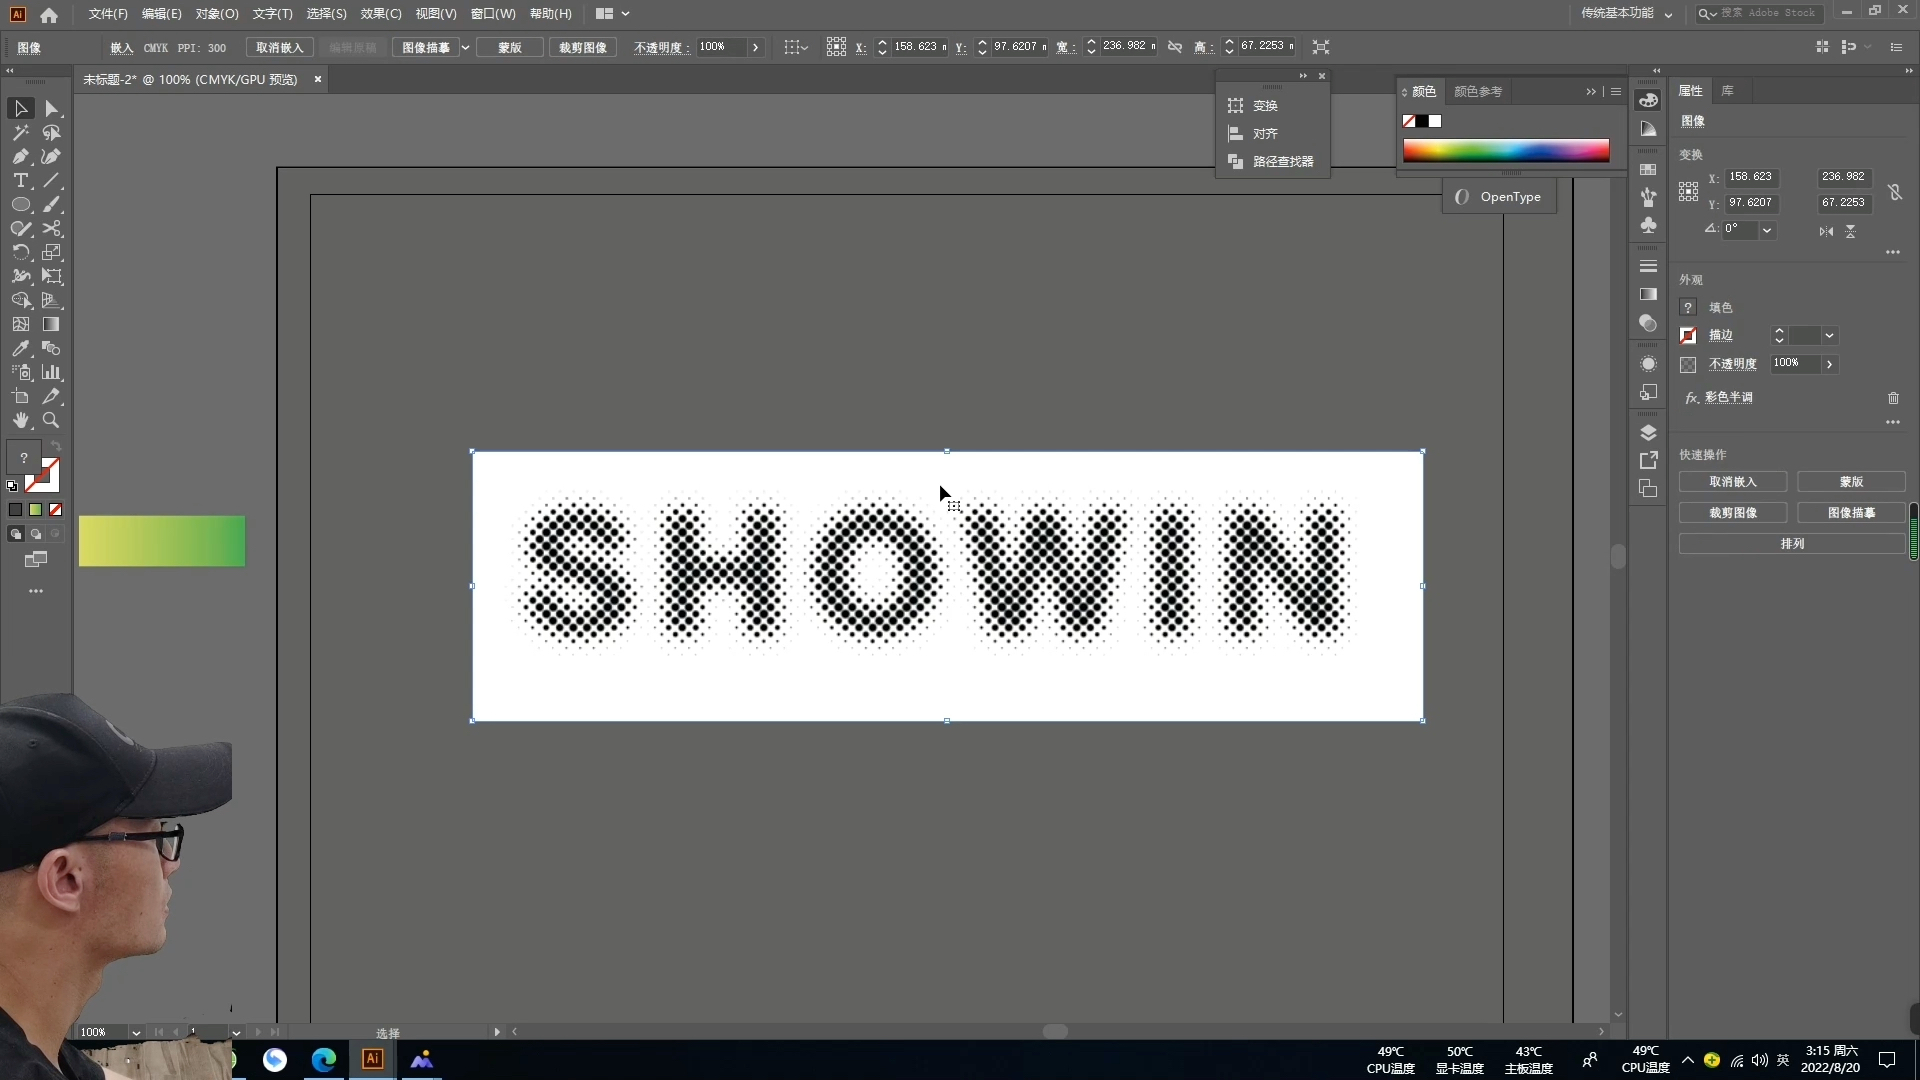Switch to the 颜色参考 tab
Viewport: 1920px width, 1080px height.
point(1477,92)
